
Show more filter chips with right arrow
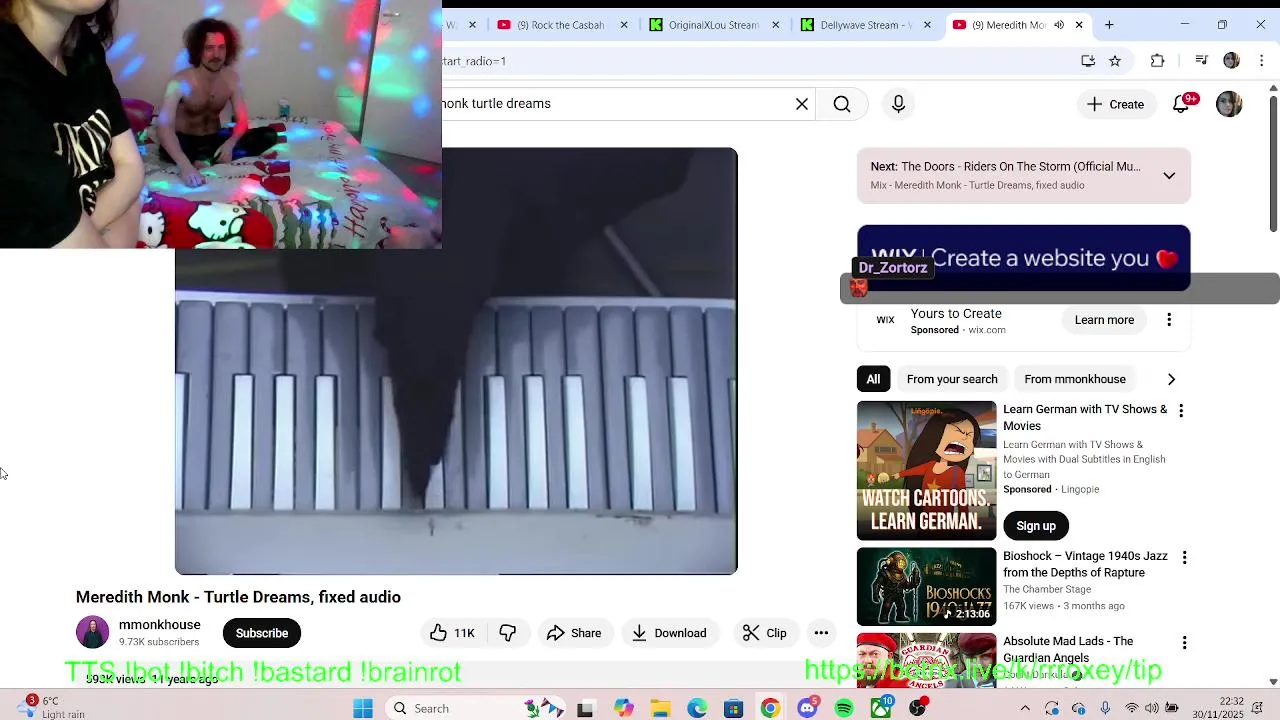coord(1171,380)
